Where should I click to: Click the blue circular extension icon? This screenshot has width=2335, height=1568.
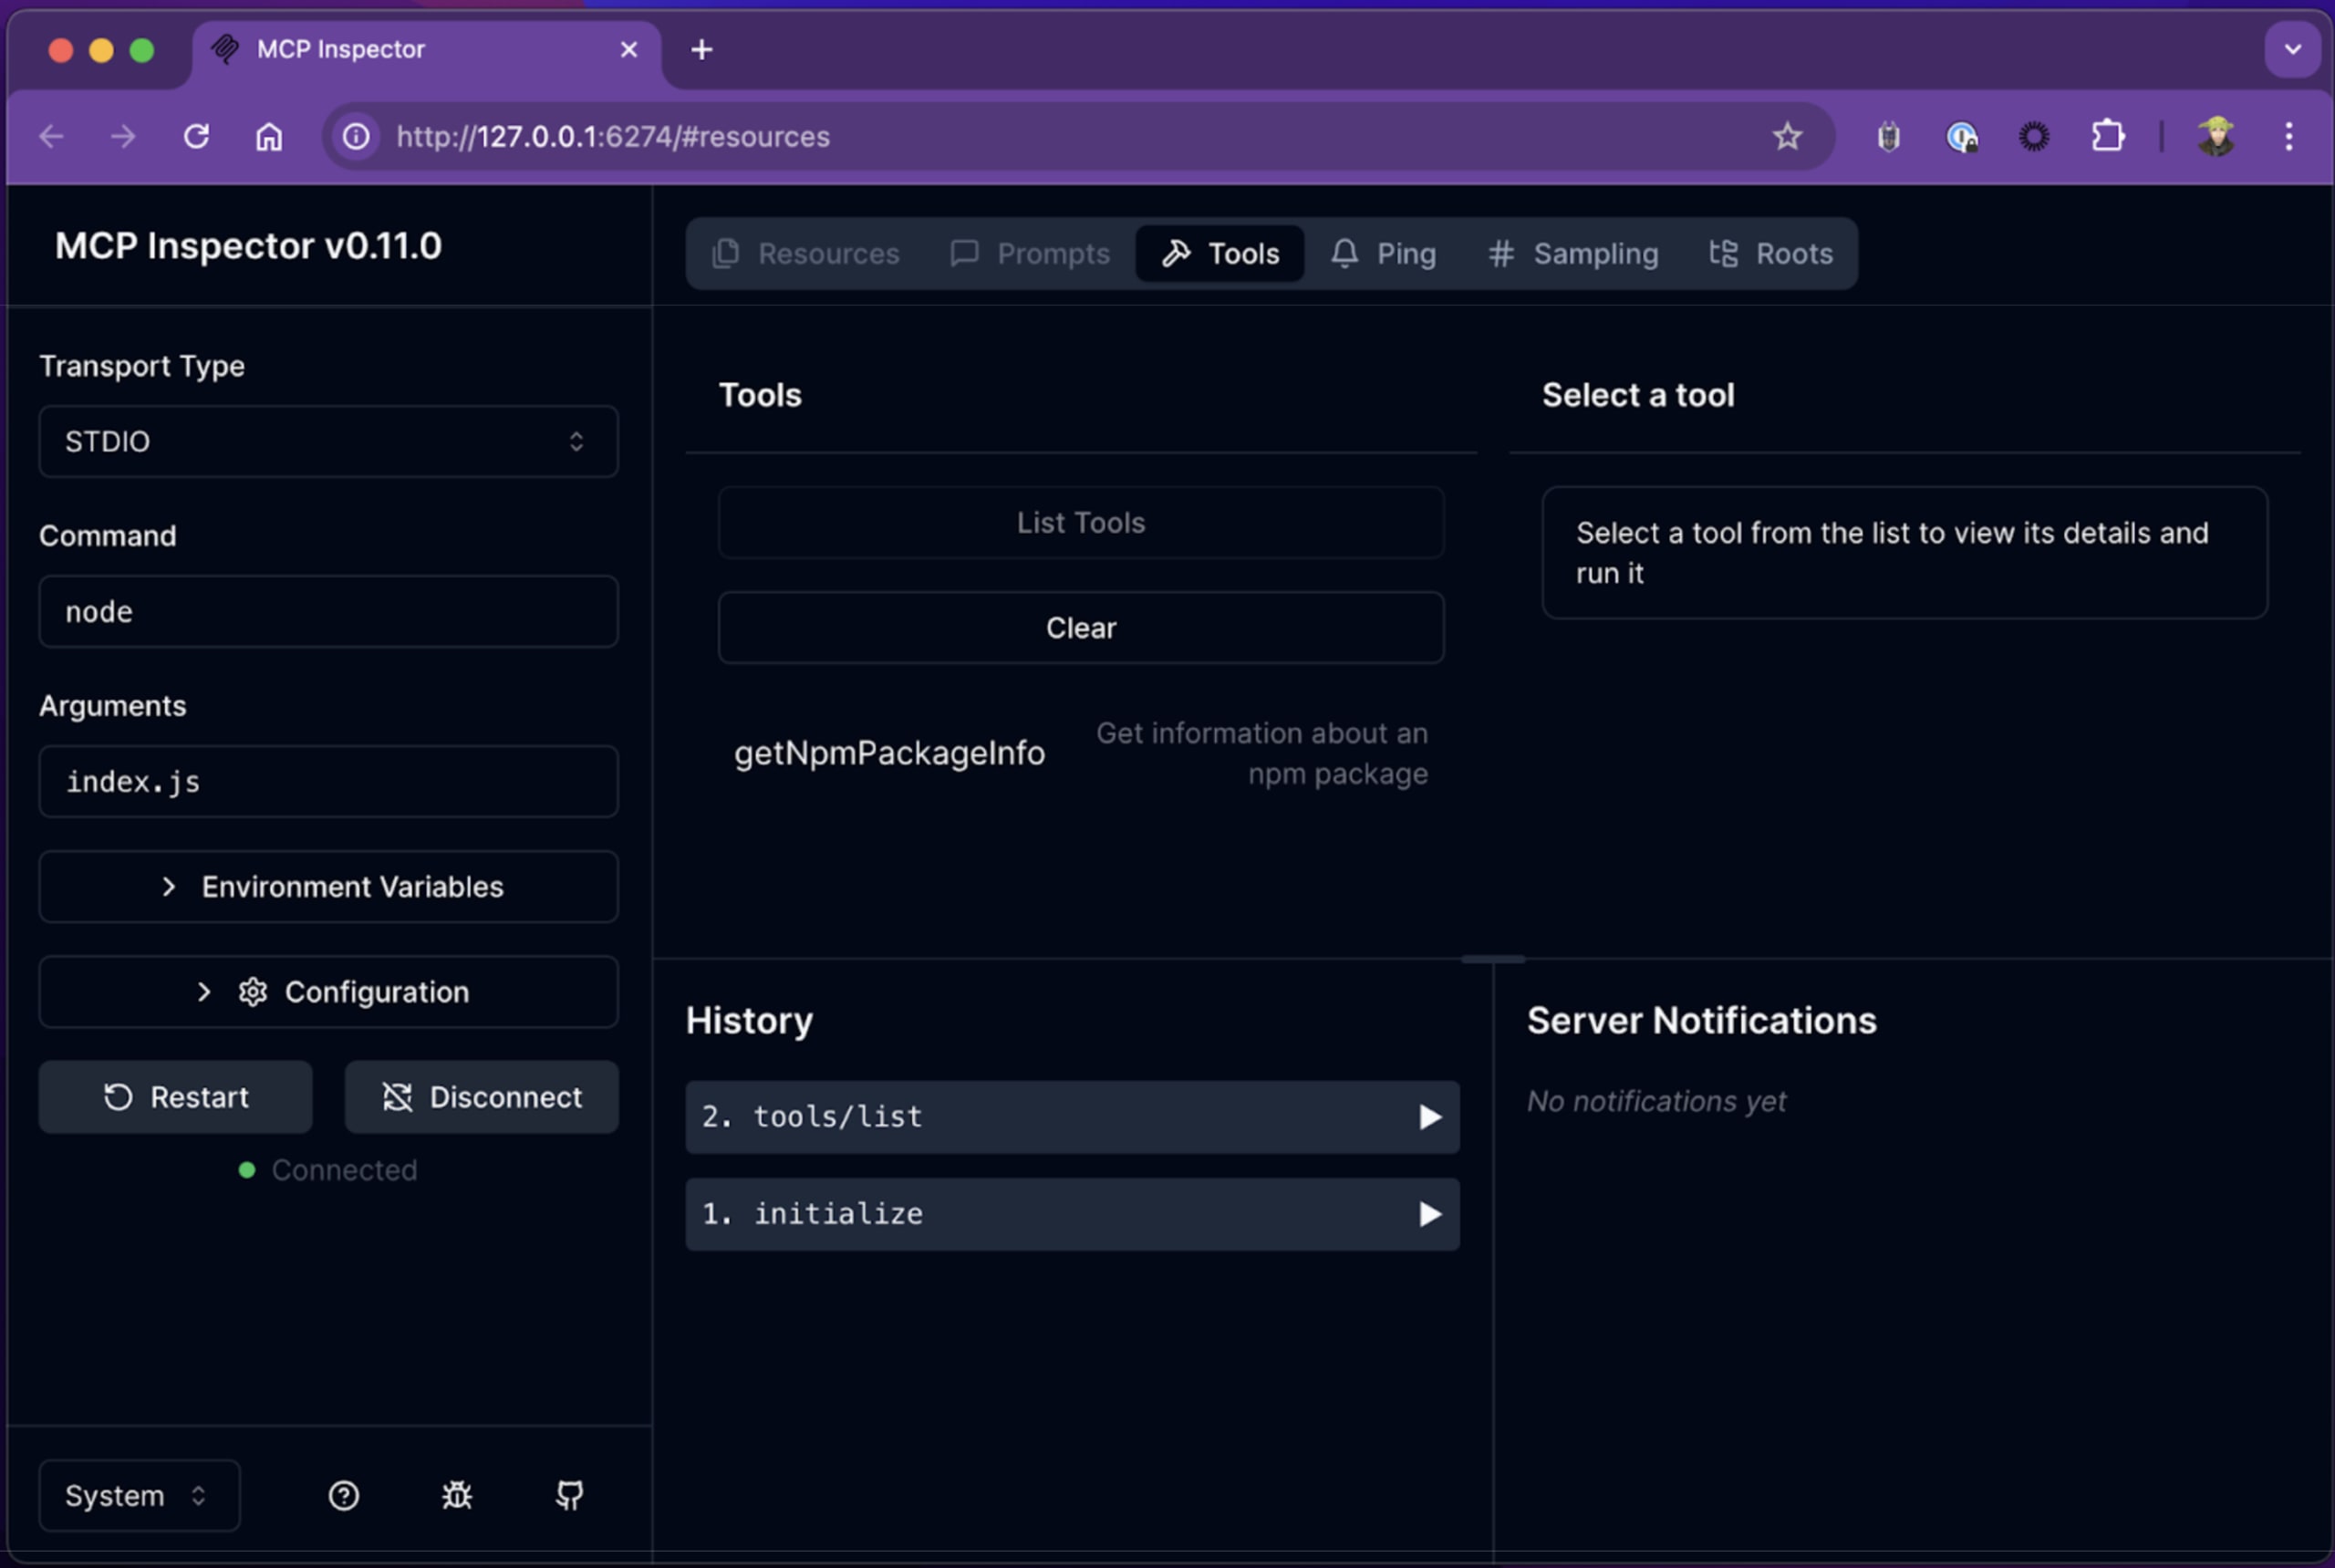tap(1962, 136)
